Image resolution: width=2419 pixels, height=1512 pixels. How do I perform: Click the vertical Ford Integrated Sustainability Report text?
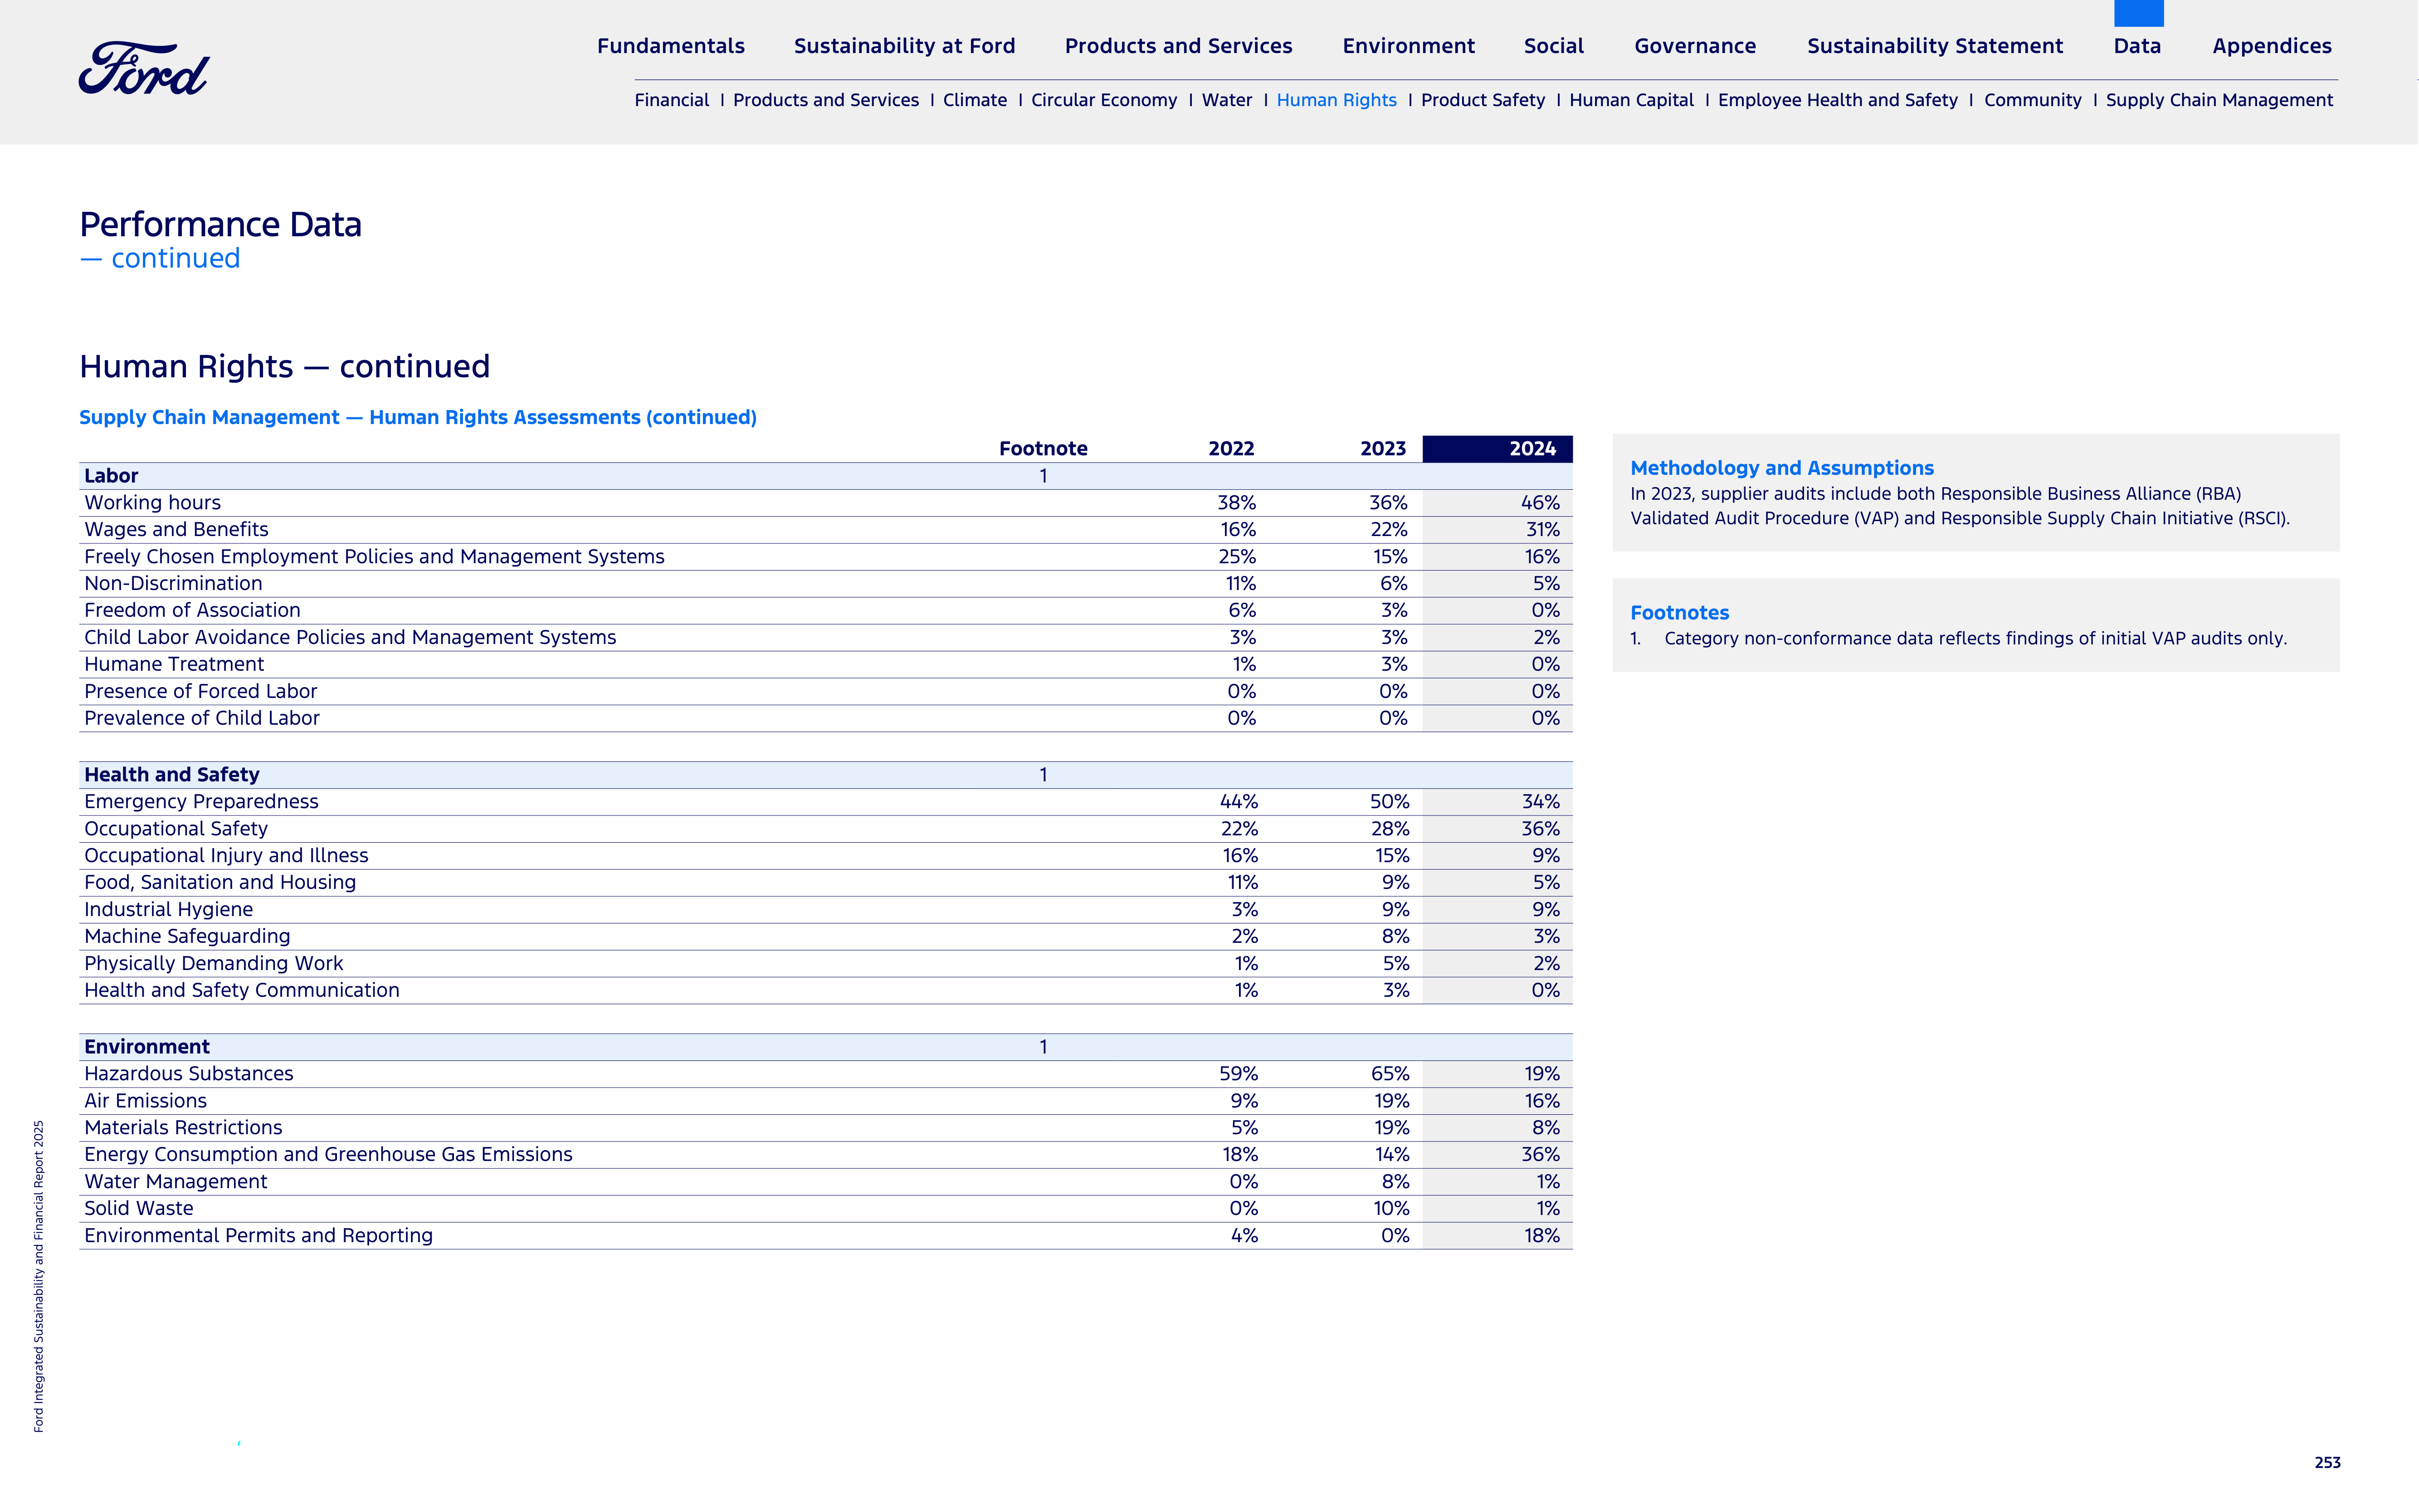(x=39, y=1276)
